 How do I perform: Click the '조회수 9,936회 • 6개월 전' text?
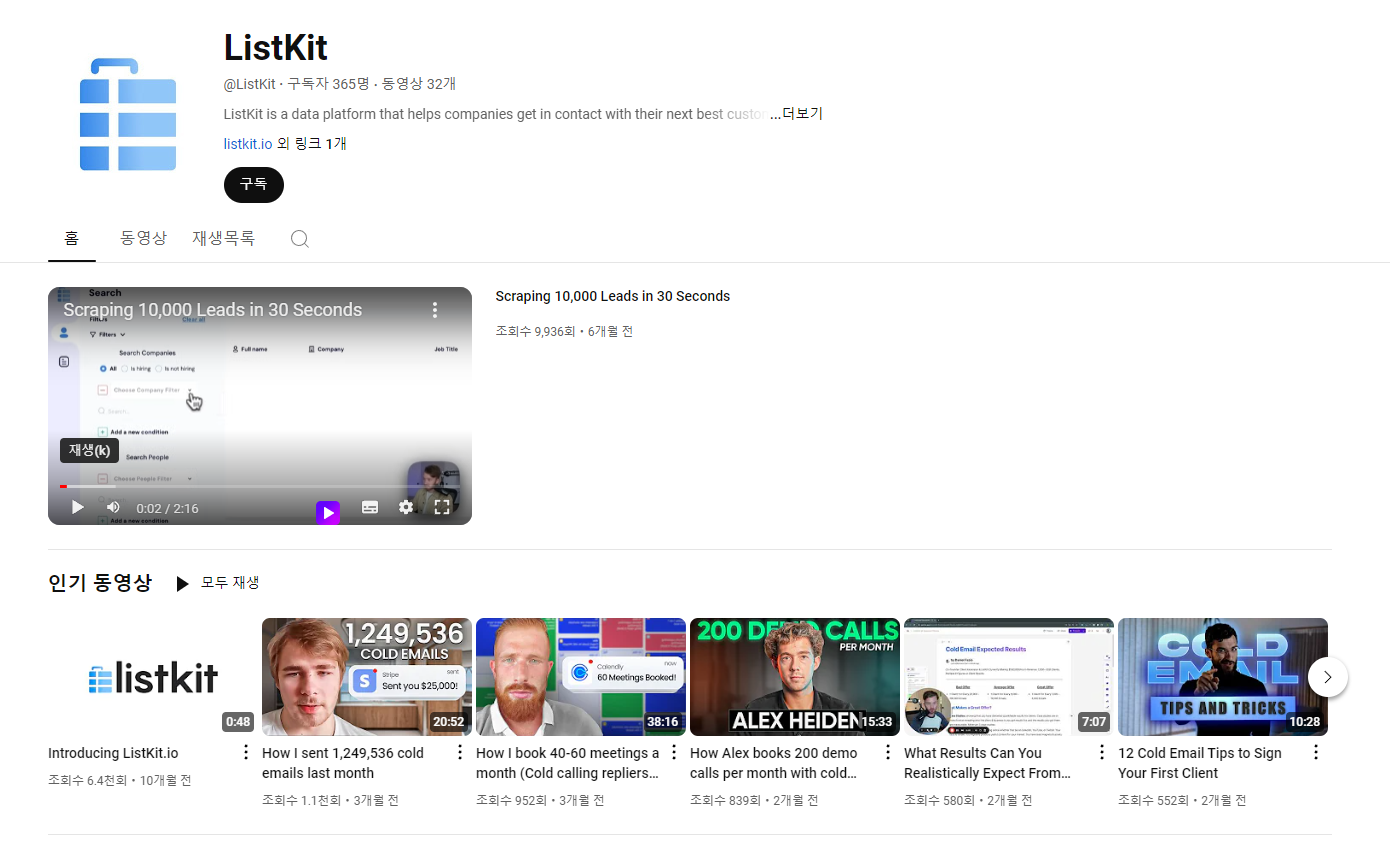(564, 331)
